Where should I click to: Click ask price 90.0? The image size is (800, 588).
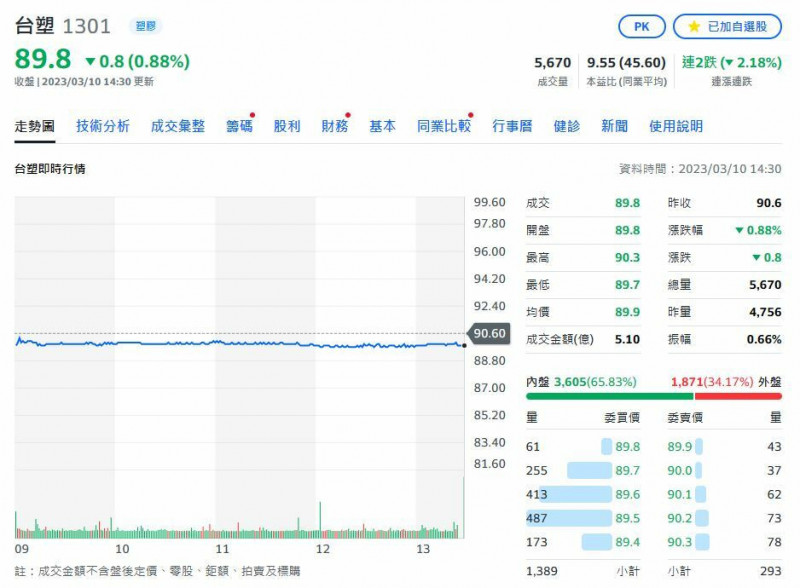680,471
